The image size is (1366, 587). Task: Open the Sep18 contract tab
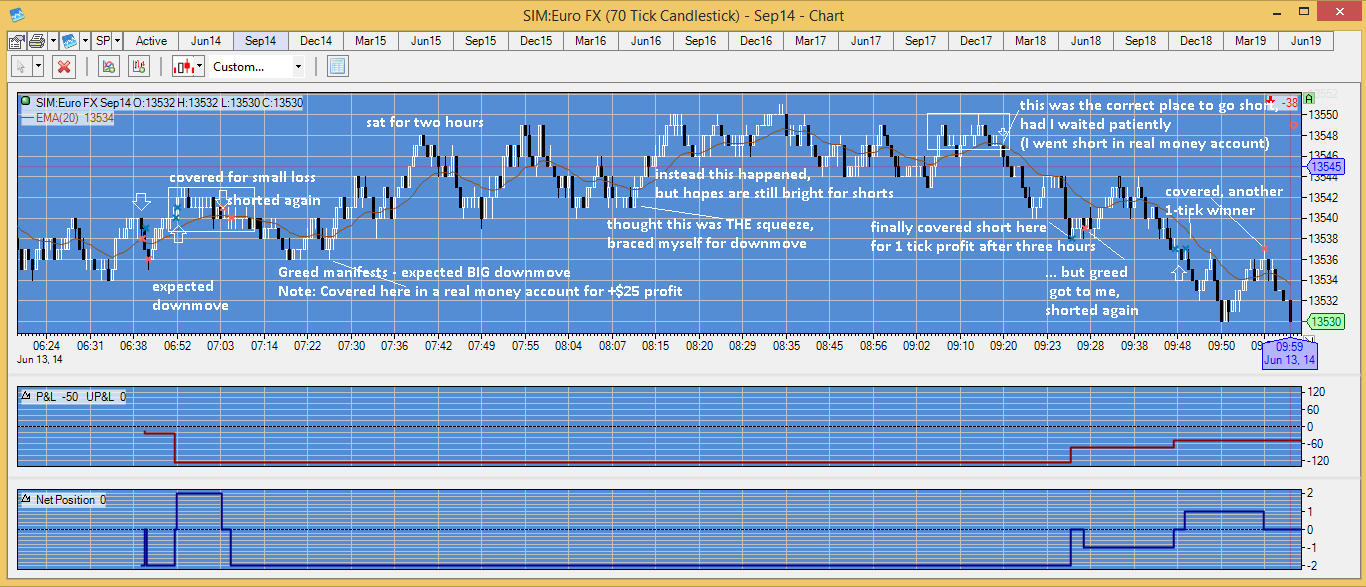pyautogui.click(x=1141, y=41)
